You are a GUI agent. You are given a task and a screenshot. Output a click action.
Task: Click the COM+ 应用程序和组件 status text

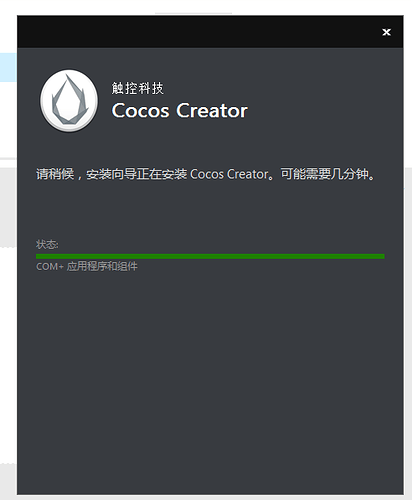87,266
